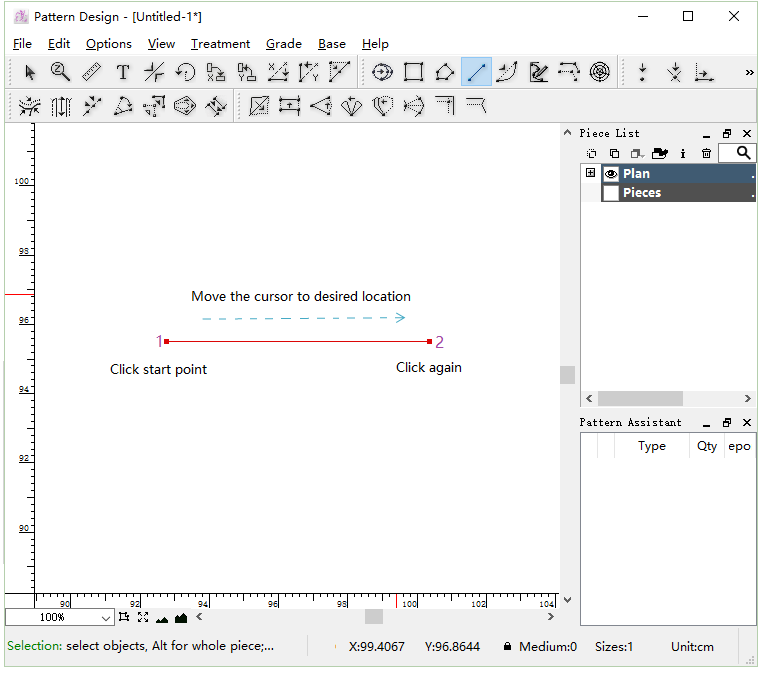
Task: Click the spiral circle tool icon
Action: tap(599, 72)
